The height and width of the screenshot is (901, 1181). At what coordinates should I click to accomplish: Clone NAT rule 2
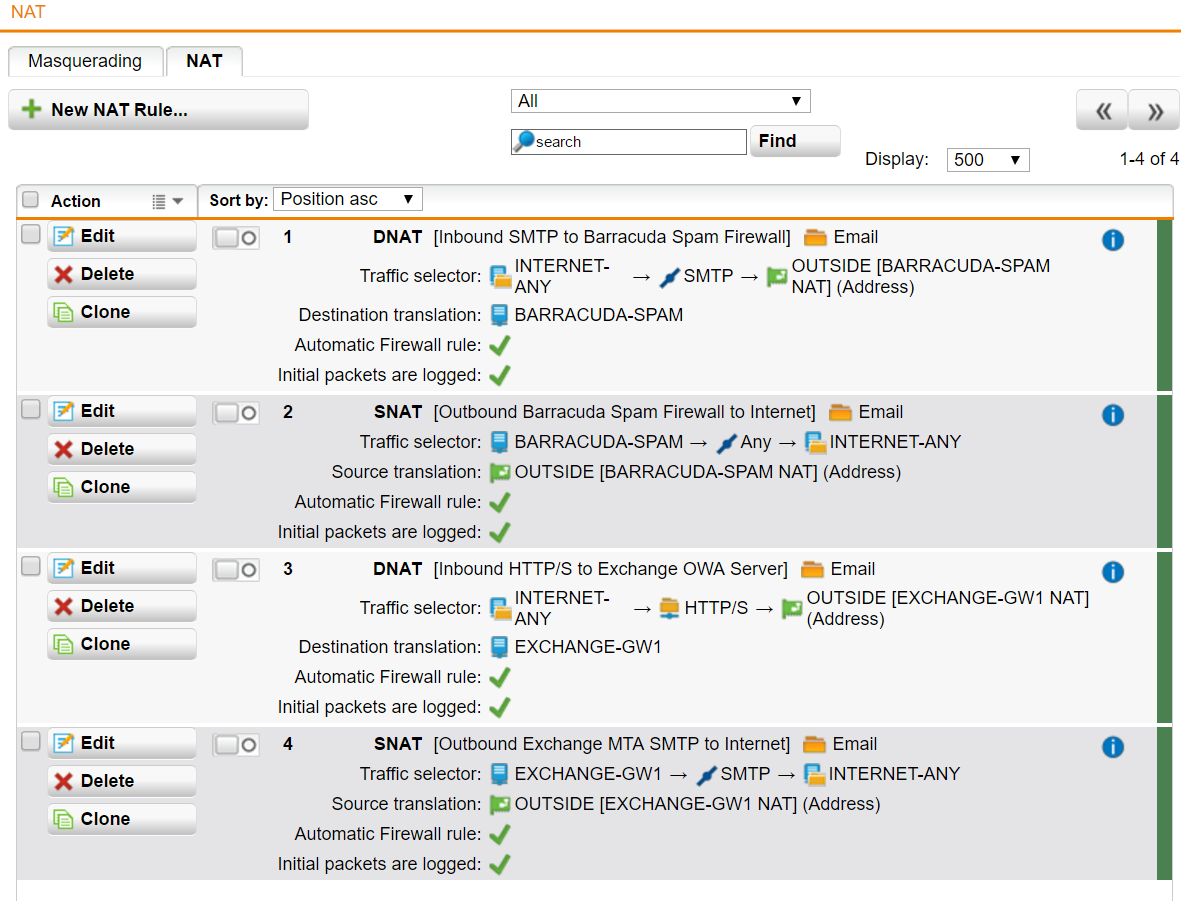[x=122, y=487]
